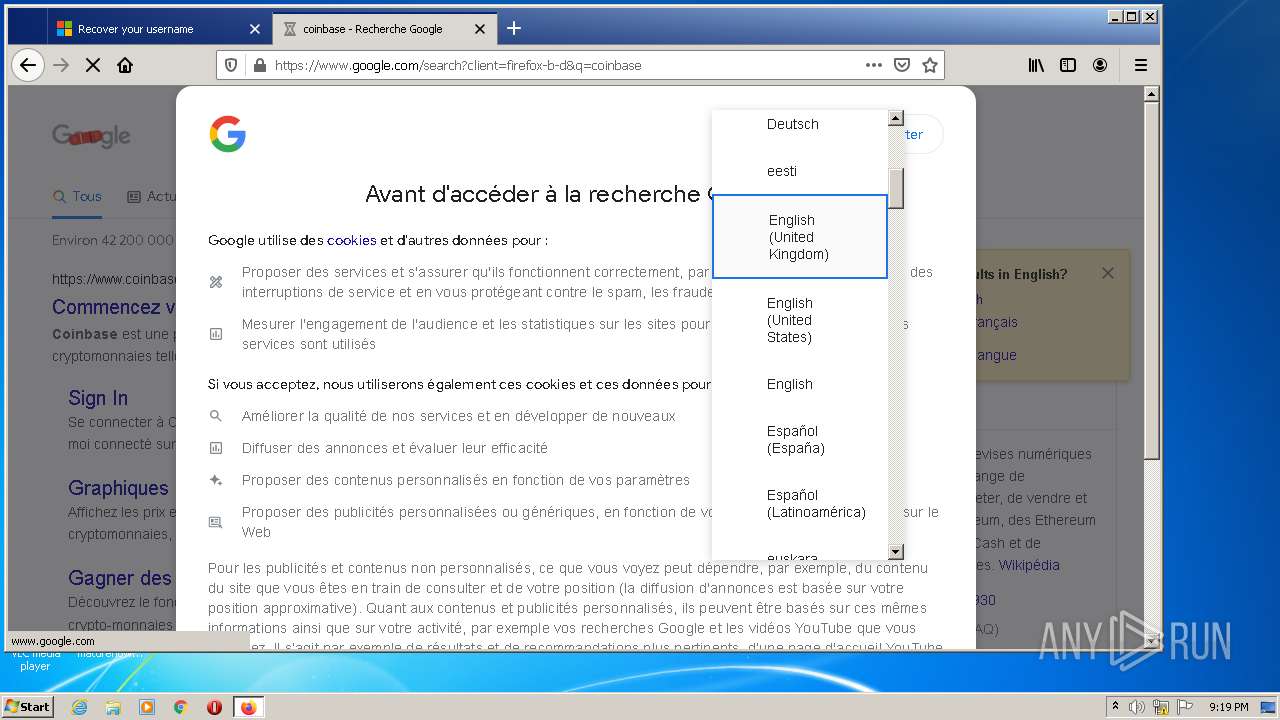Open the Sign In sitelink
Image resolution: width=1280 pixels, height=720 pixels.
(x=98, y=398)
